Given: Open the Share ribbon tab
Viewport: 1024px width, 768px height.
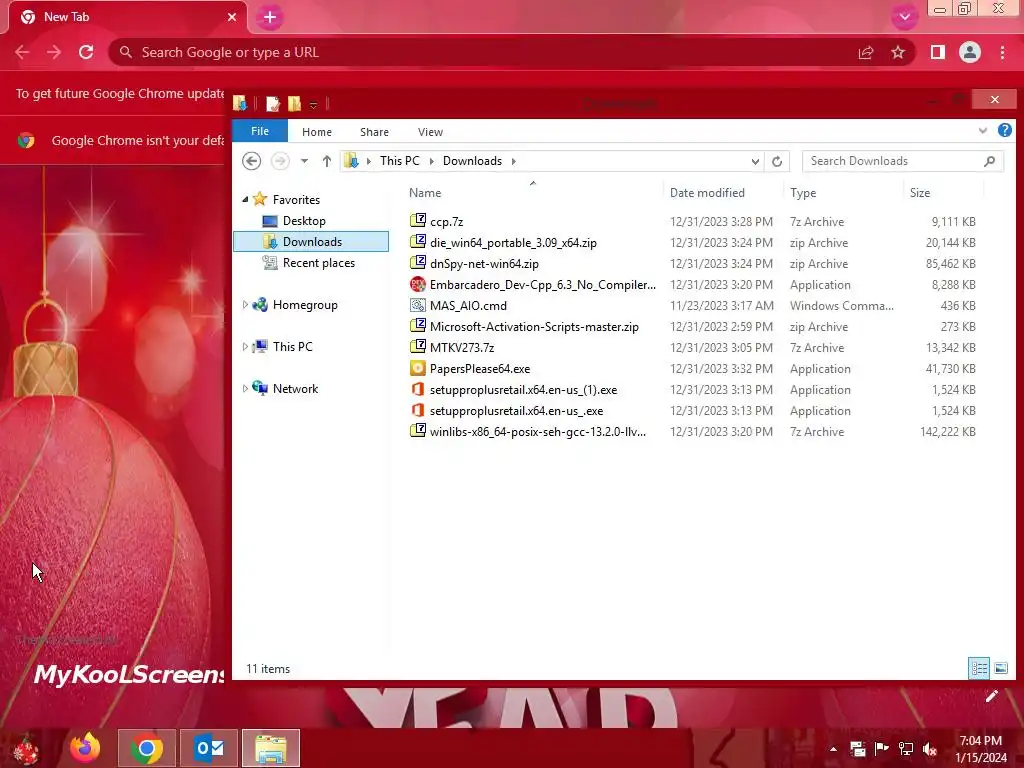Looking at the screenshot, I should pos(374,132).
